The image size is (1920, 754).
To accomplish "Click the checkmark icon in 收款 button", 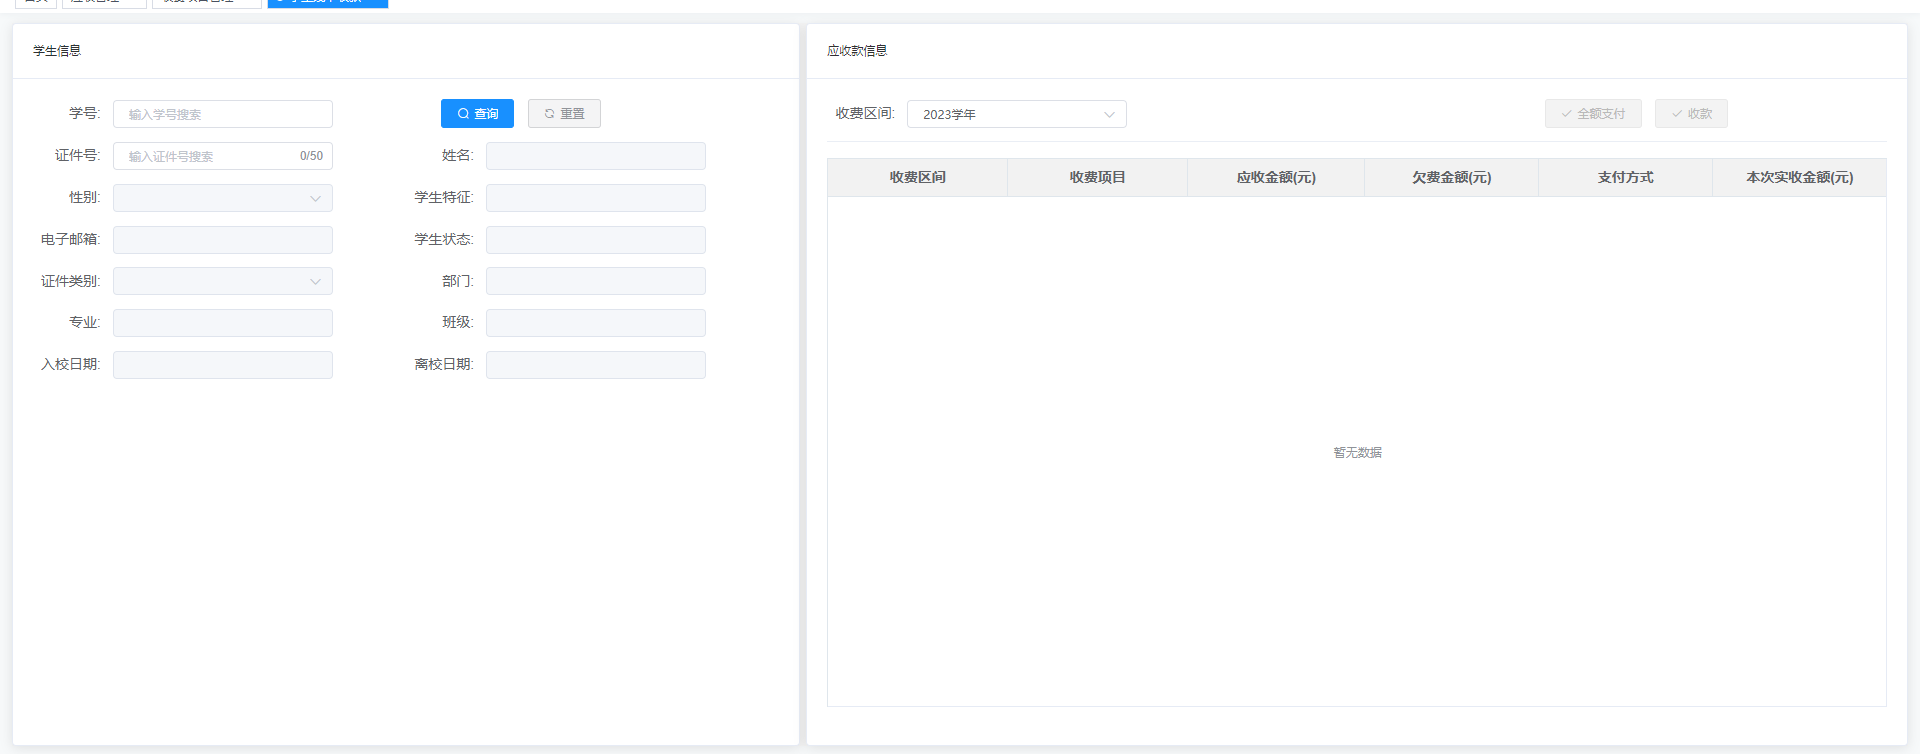I will tap(1676, 114).
